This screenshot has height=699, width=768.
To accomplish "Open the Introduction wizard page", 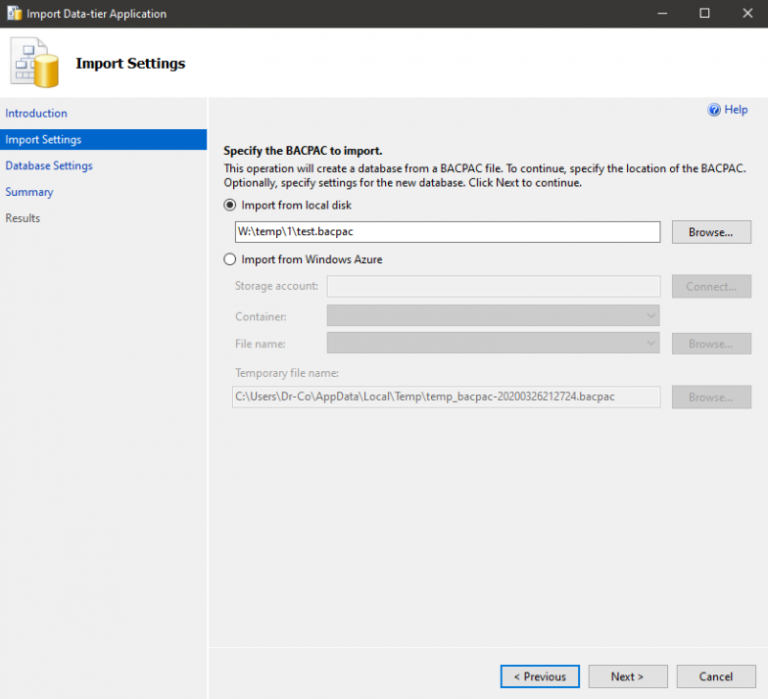I will pyautogui.click(x=36, y=114).
